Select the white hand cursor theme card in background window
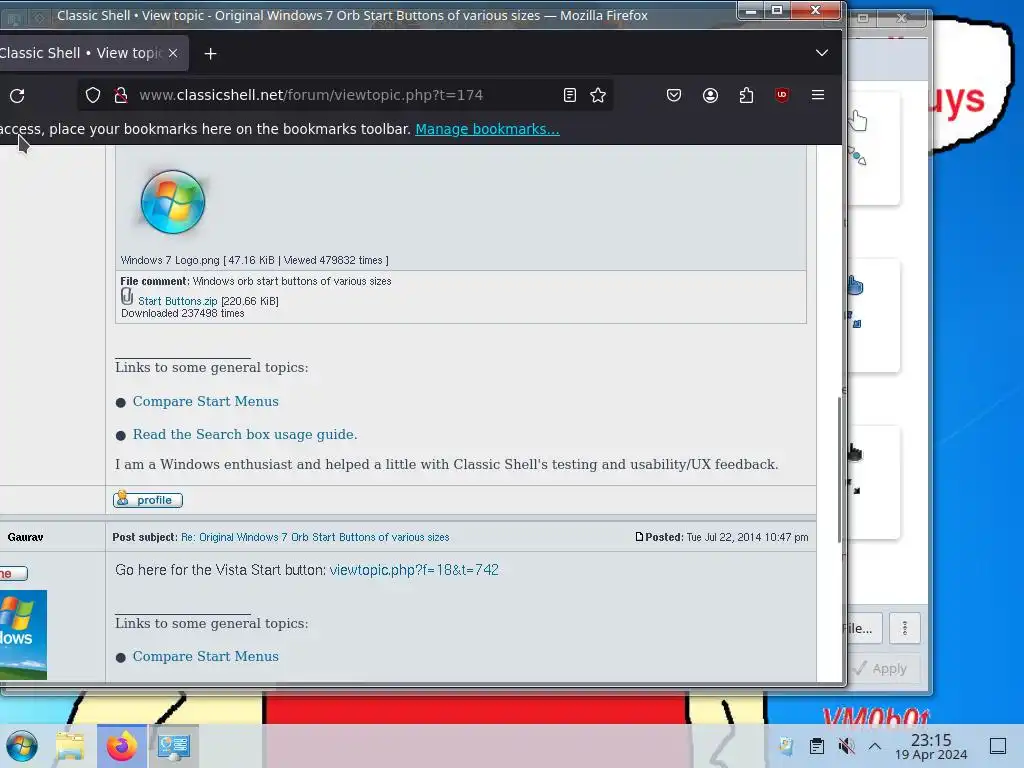 pos(872,148)
